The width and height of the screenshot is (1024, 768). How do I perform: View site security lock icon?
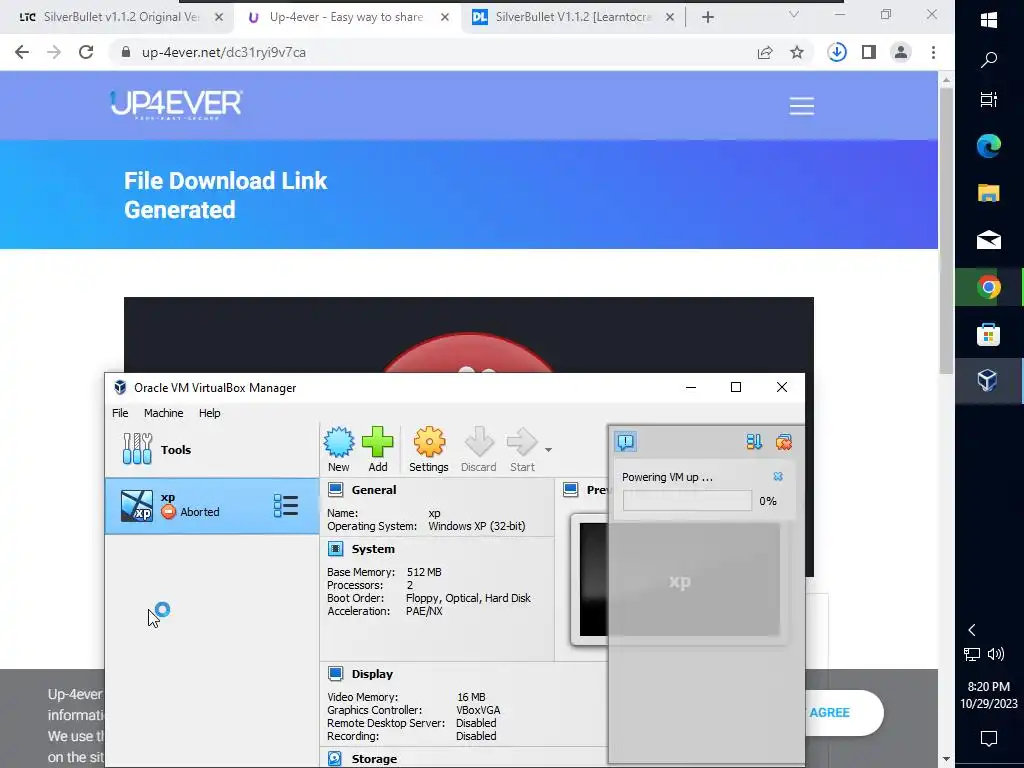point(126,52)
